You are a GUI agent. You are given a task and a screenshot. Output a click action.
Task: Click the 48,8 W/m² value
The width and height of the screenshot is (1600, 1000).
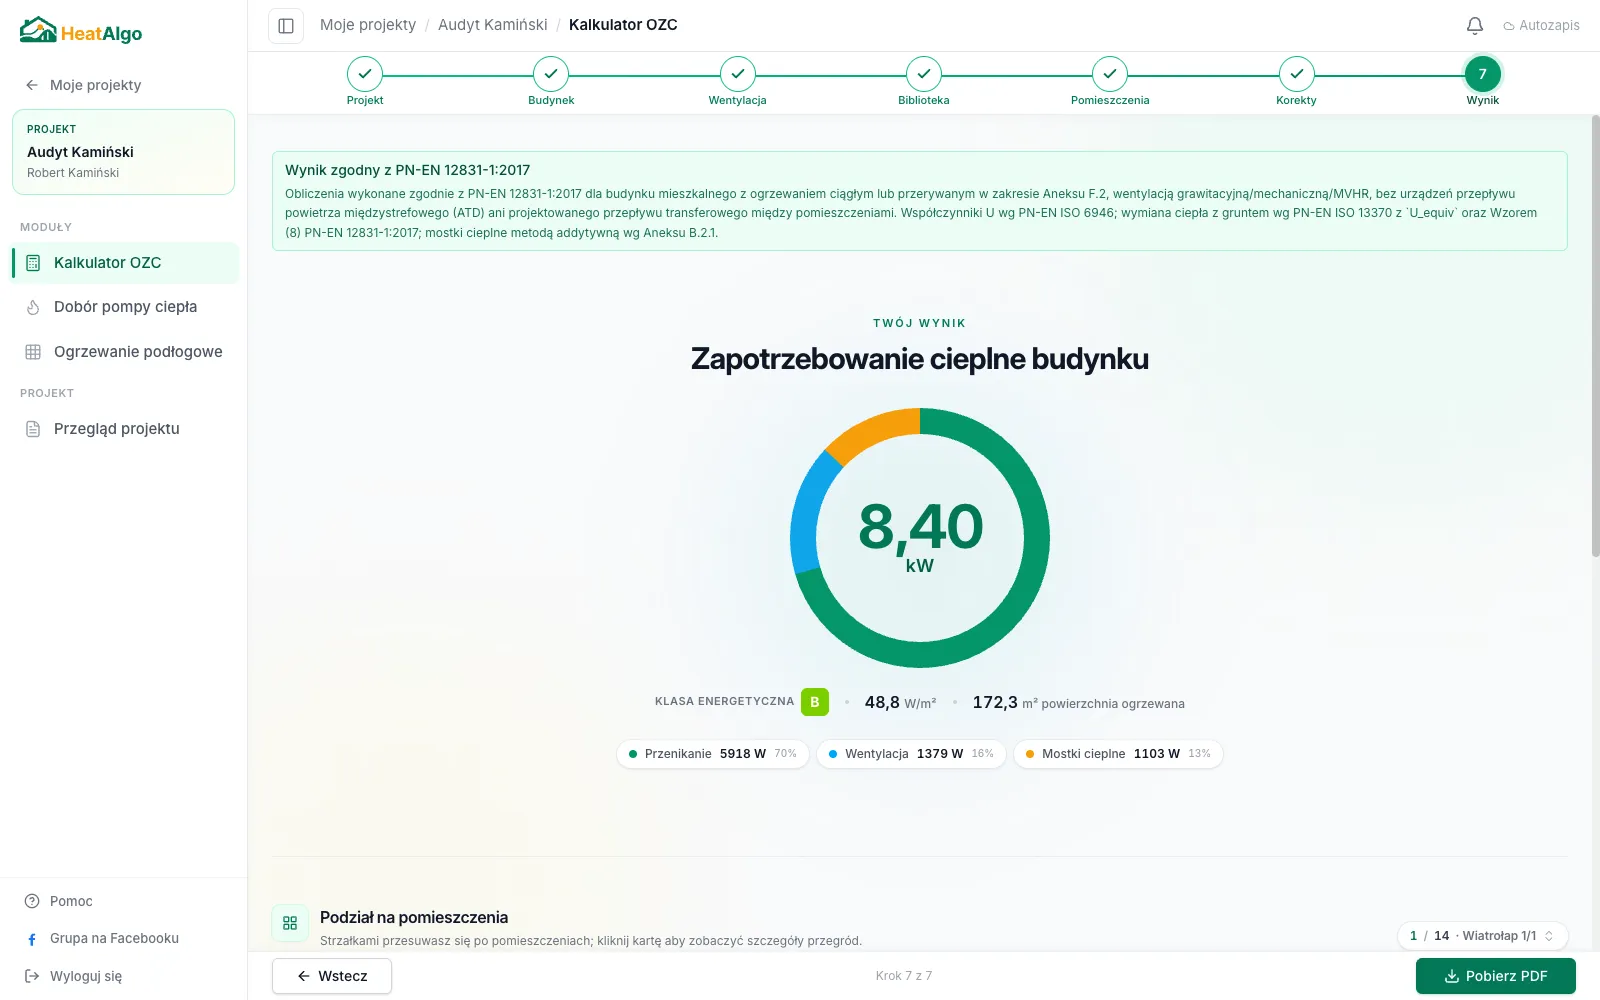pos(900,703)
